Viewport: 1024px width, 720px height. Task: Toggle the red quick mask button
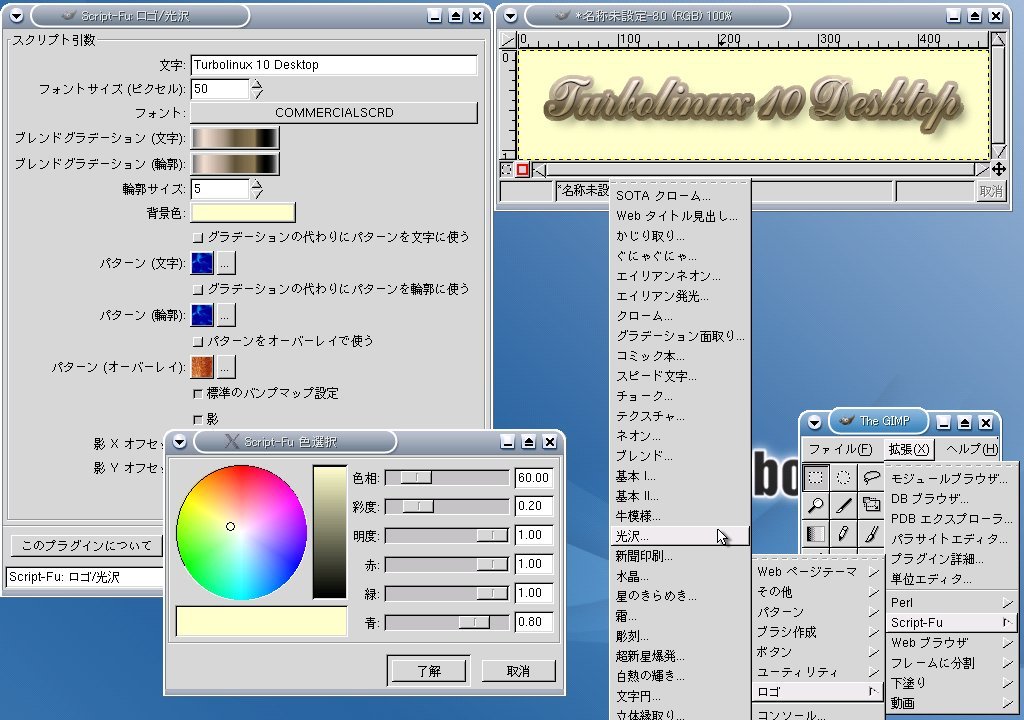click(522, 170)
